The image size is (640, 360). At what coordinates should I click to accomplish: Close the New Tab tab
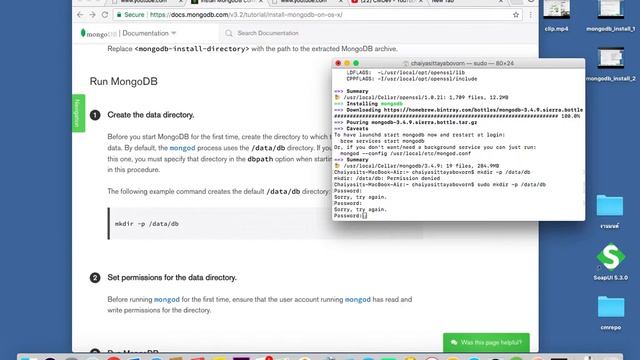tap(501, 2)
